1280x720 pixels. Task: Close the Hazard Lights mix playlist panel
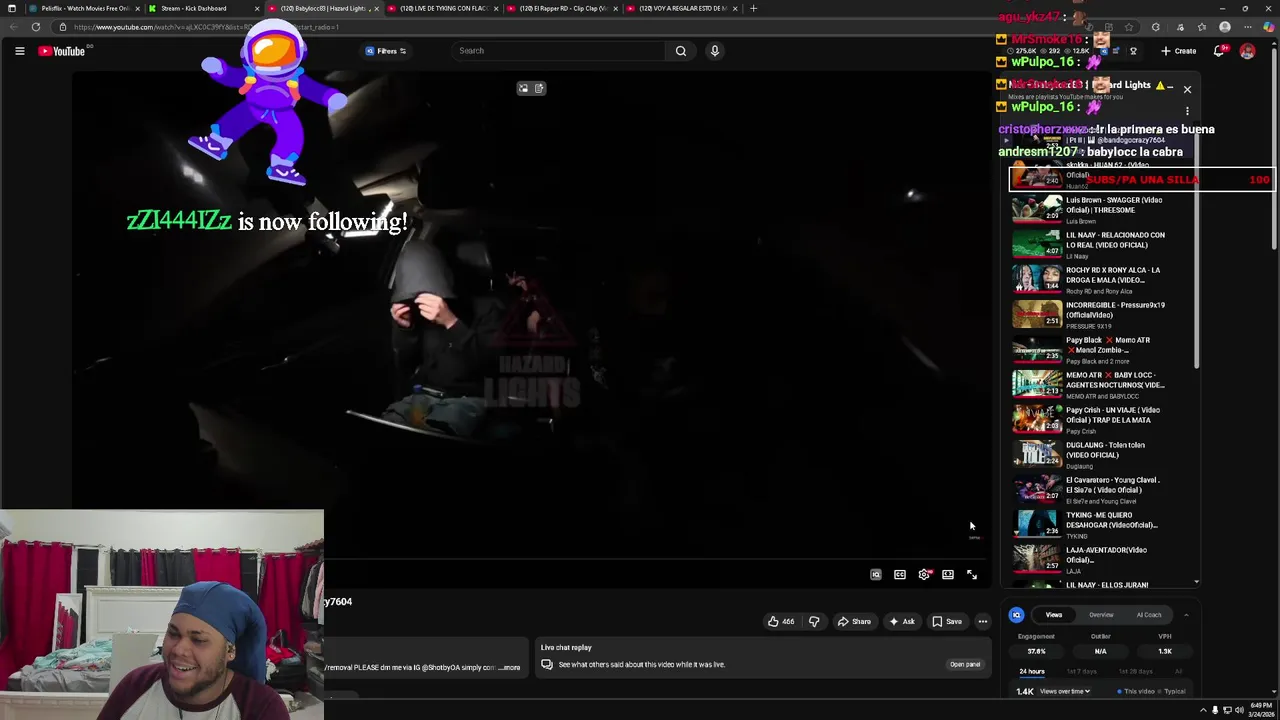(x=1187, y=89)
